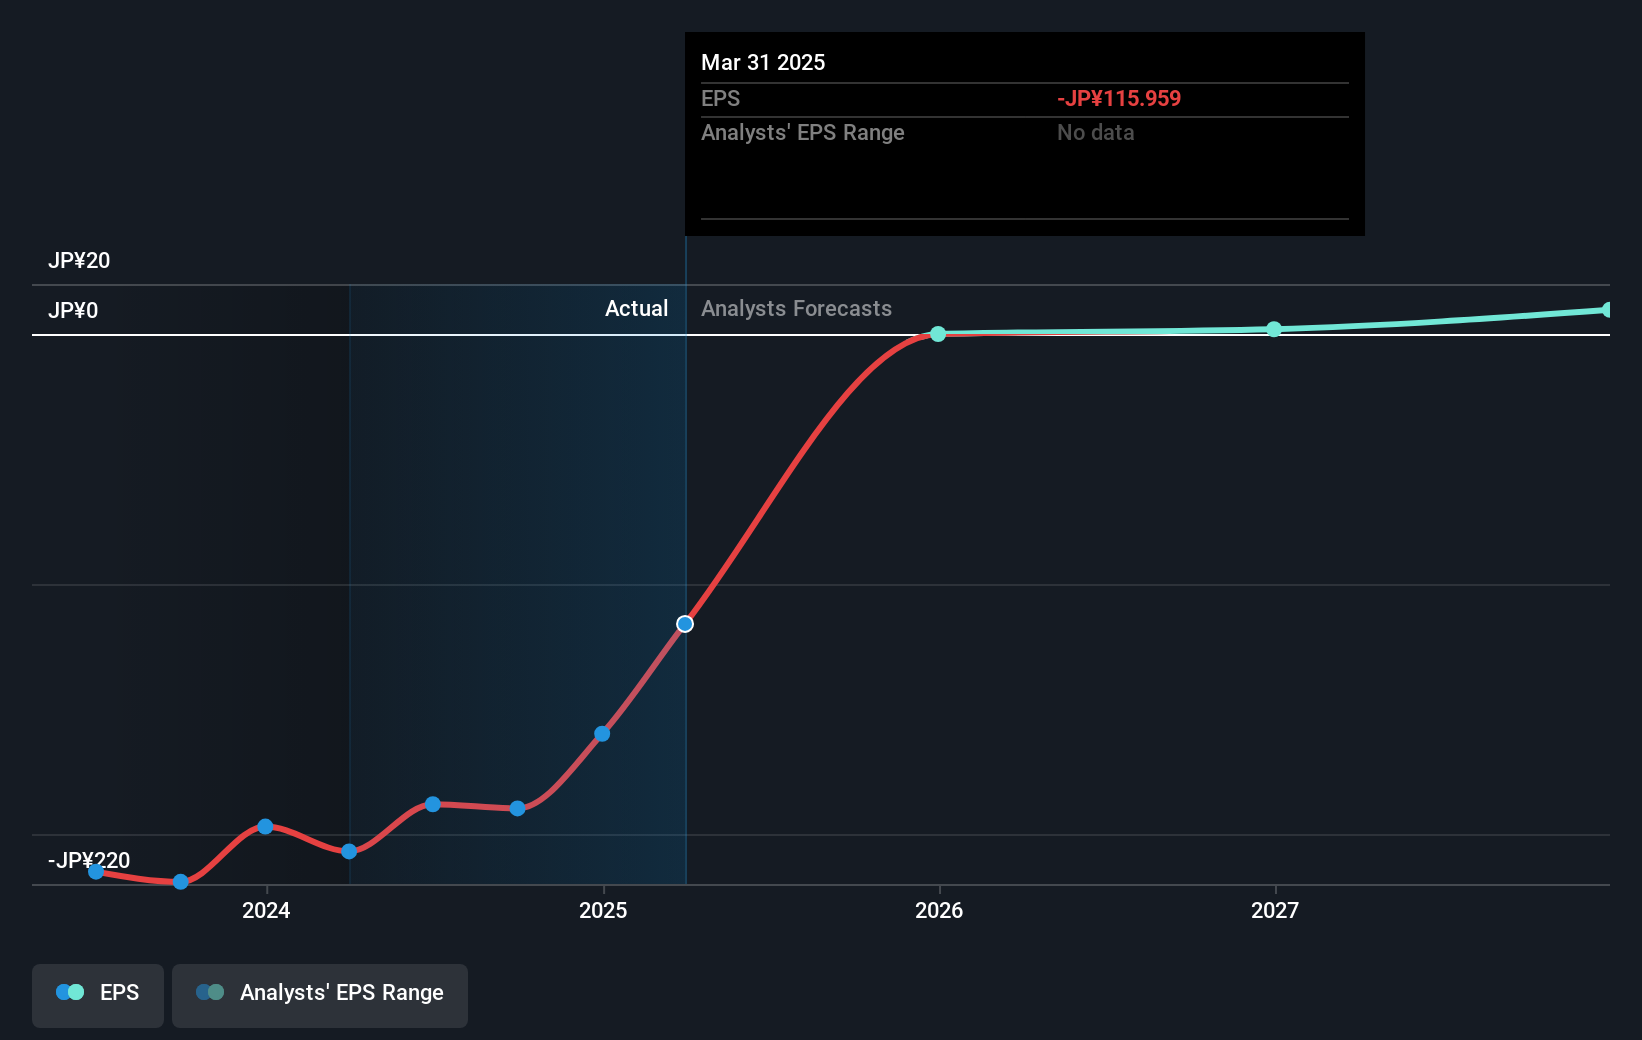
Task: Toggle the Analysts' EPS Range legend series
Action: [320, 995]
